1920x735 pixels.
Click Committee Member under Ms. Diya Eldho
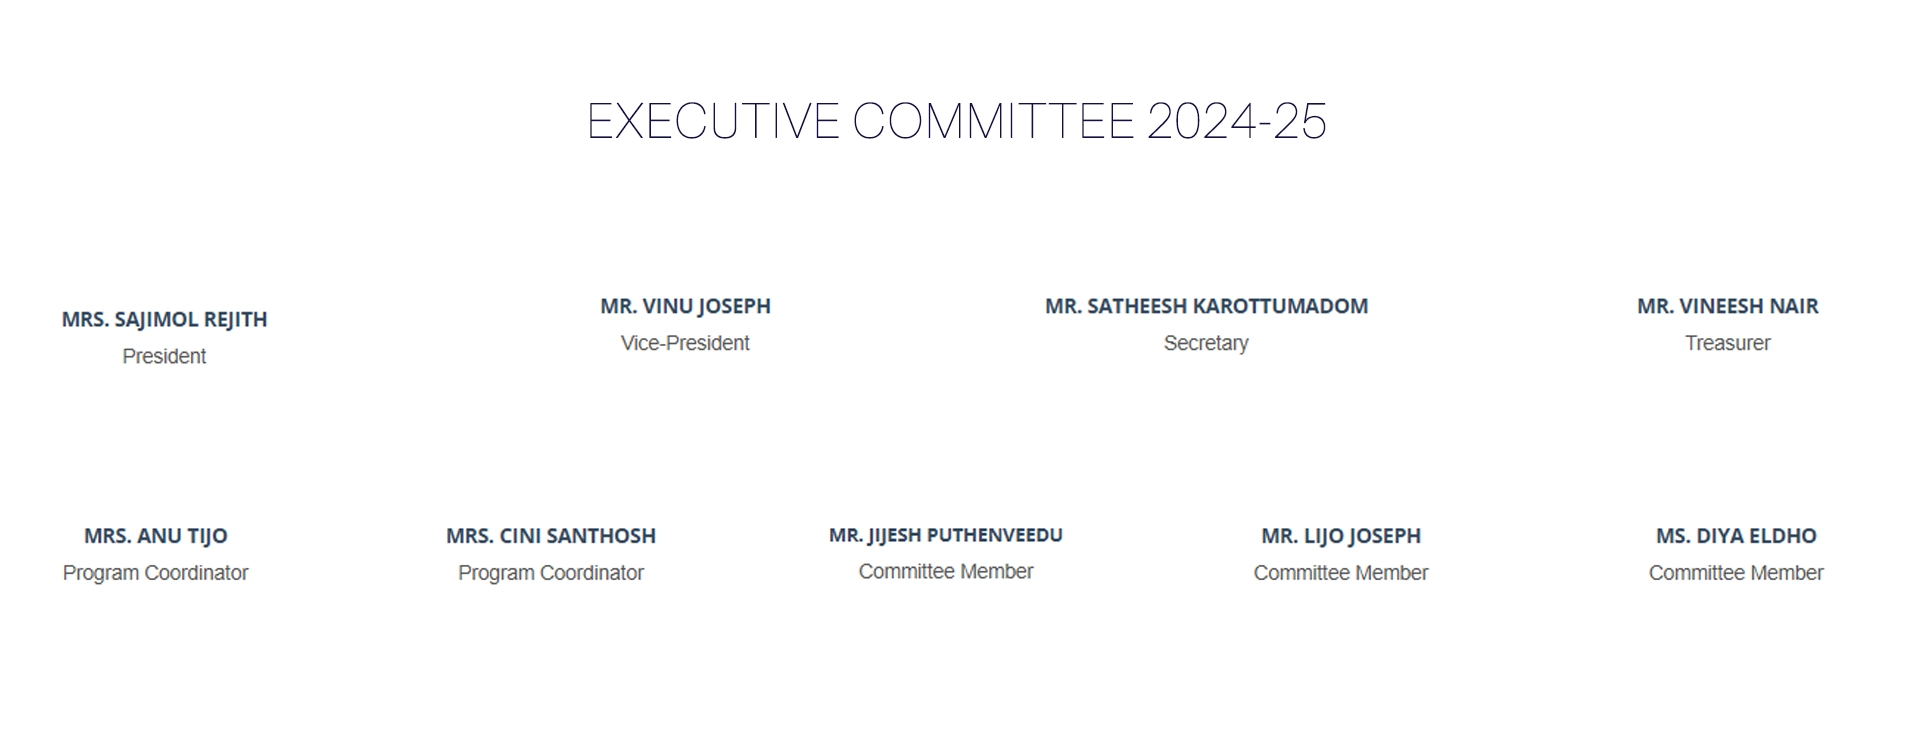tap(1735, 573)
